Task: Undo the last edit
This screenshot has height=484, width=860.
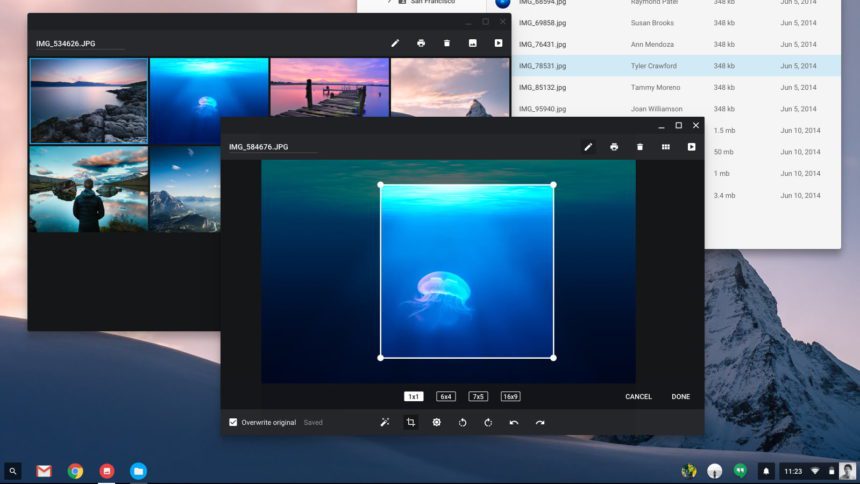Action: click(x=514, y=422)
